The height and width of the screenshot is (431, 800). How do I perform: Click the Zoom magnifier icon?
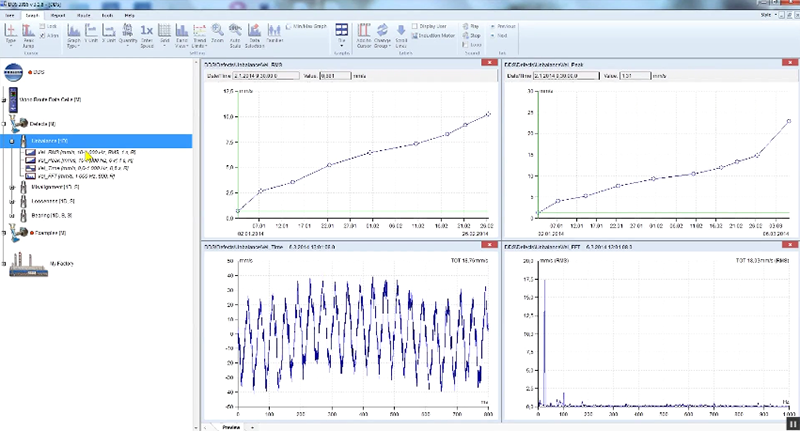click(x=219, y=32)
